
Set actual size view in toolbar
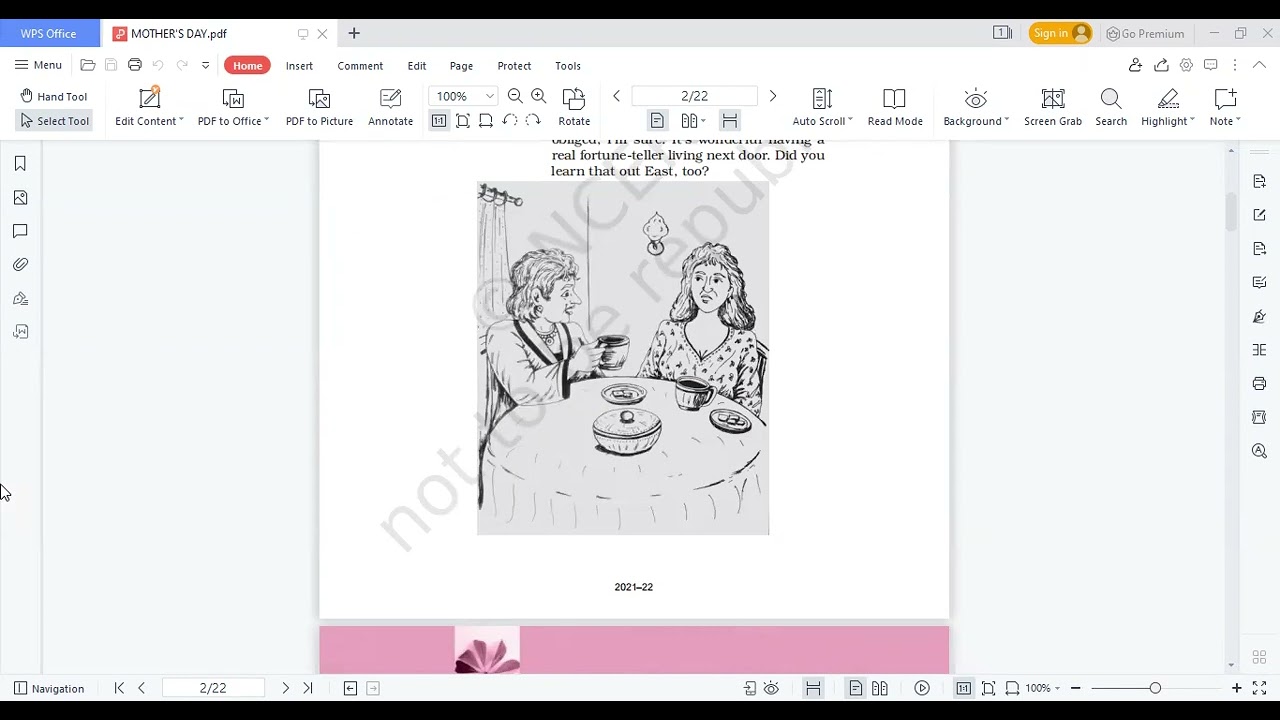[439, 121]
